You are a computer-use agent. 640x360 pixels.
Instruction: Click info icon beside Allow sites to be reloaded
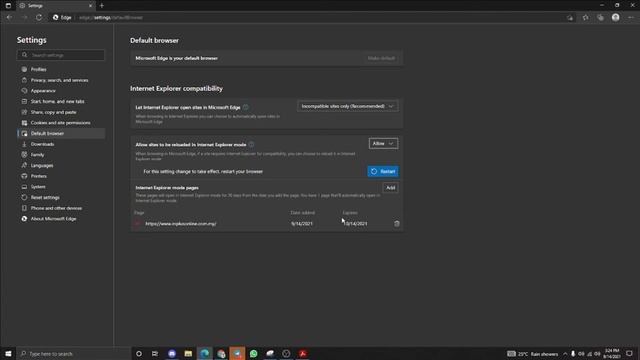251,144
